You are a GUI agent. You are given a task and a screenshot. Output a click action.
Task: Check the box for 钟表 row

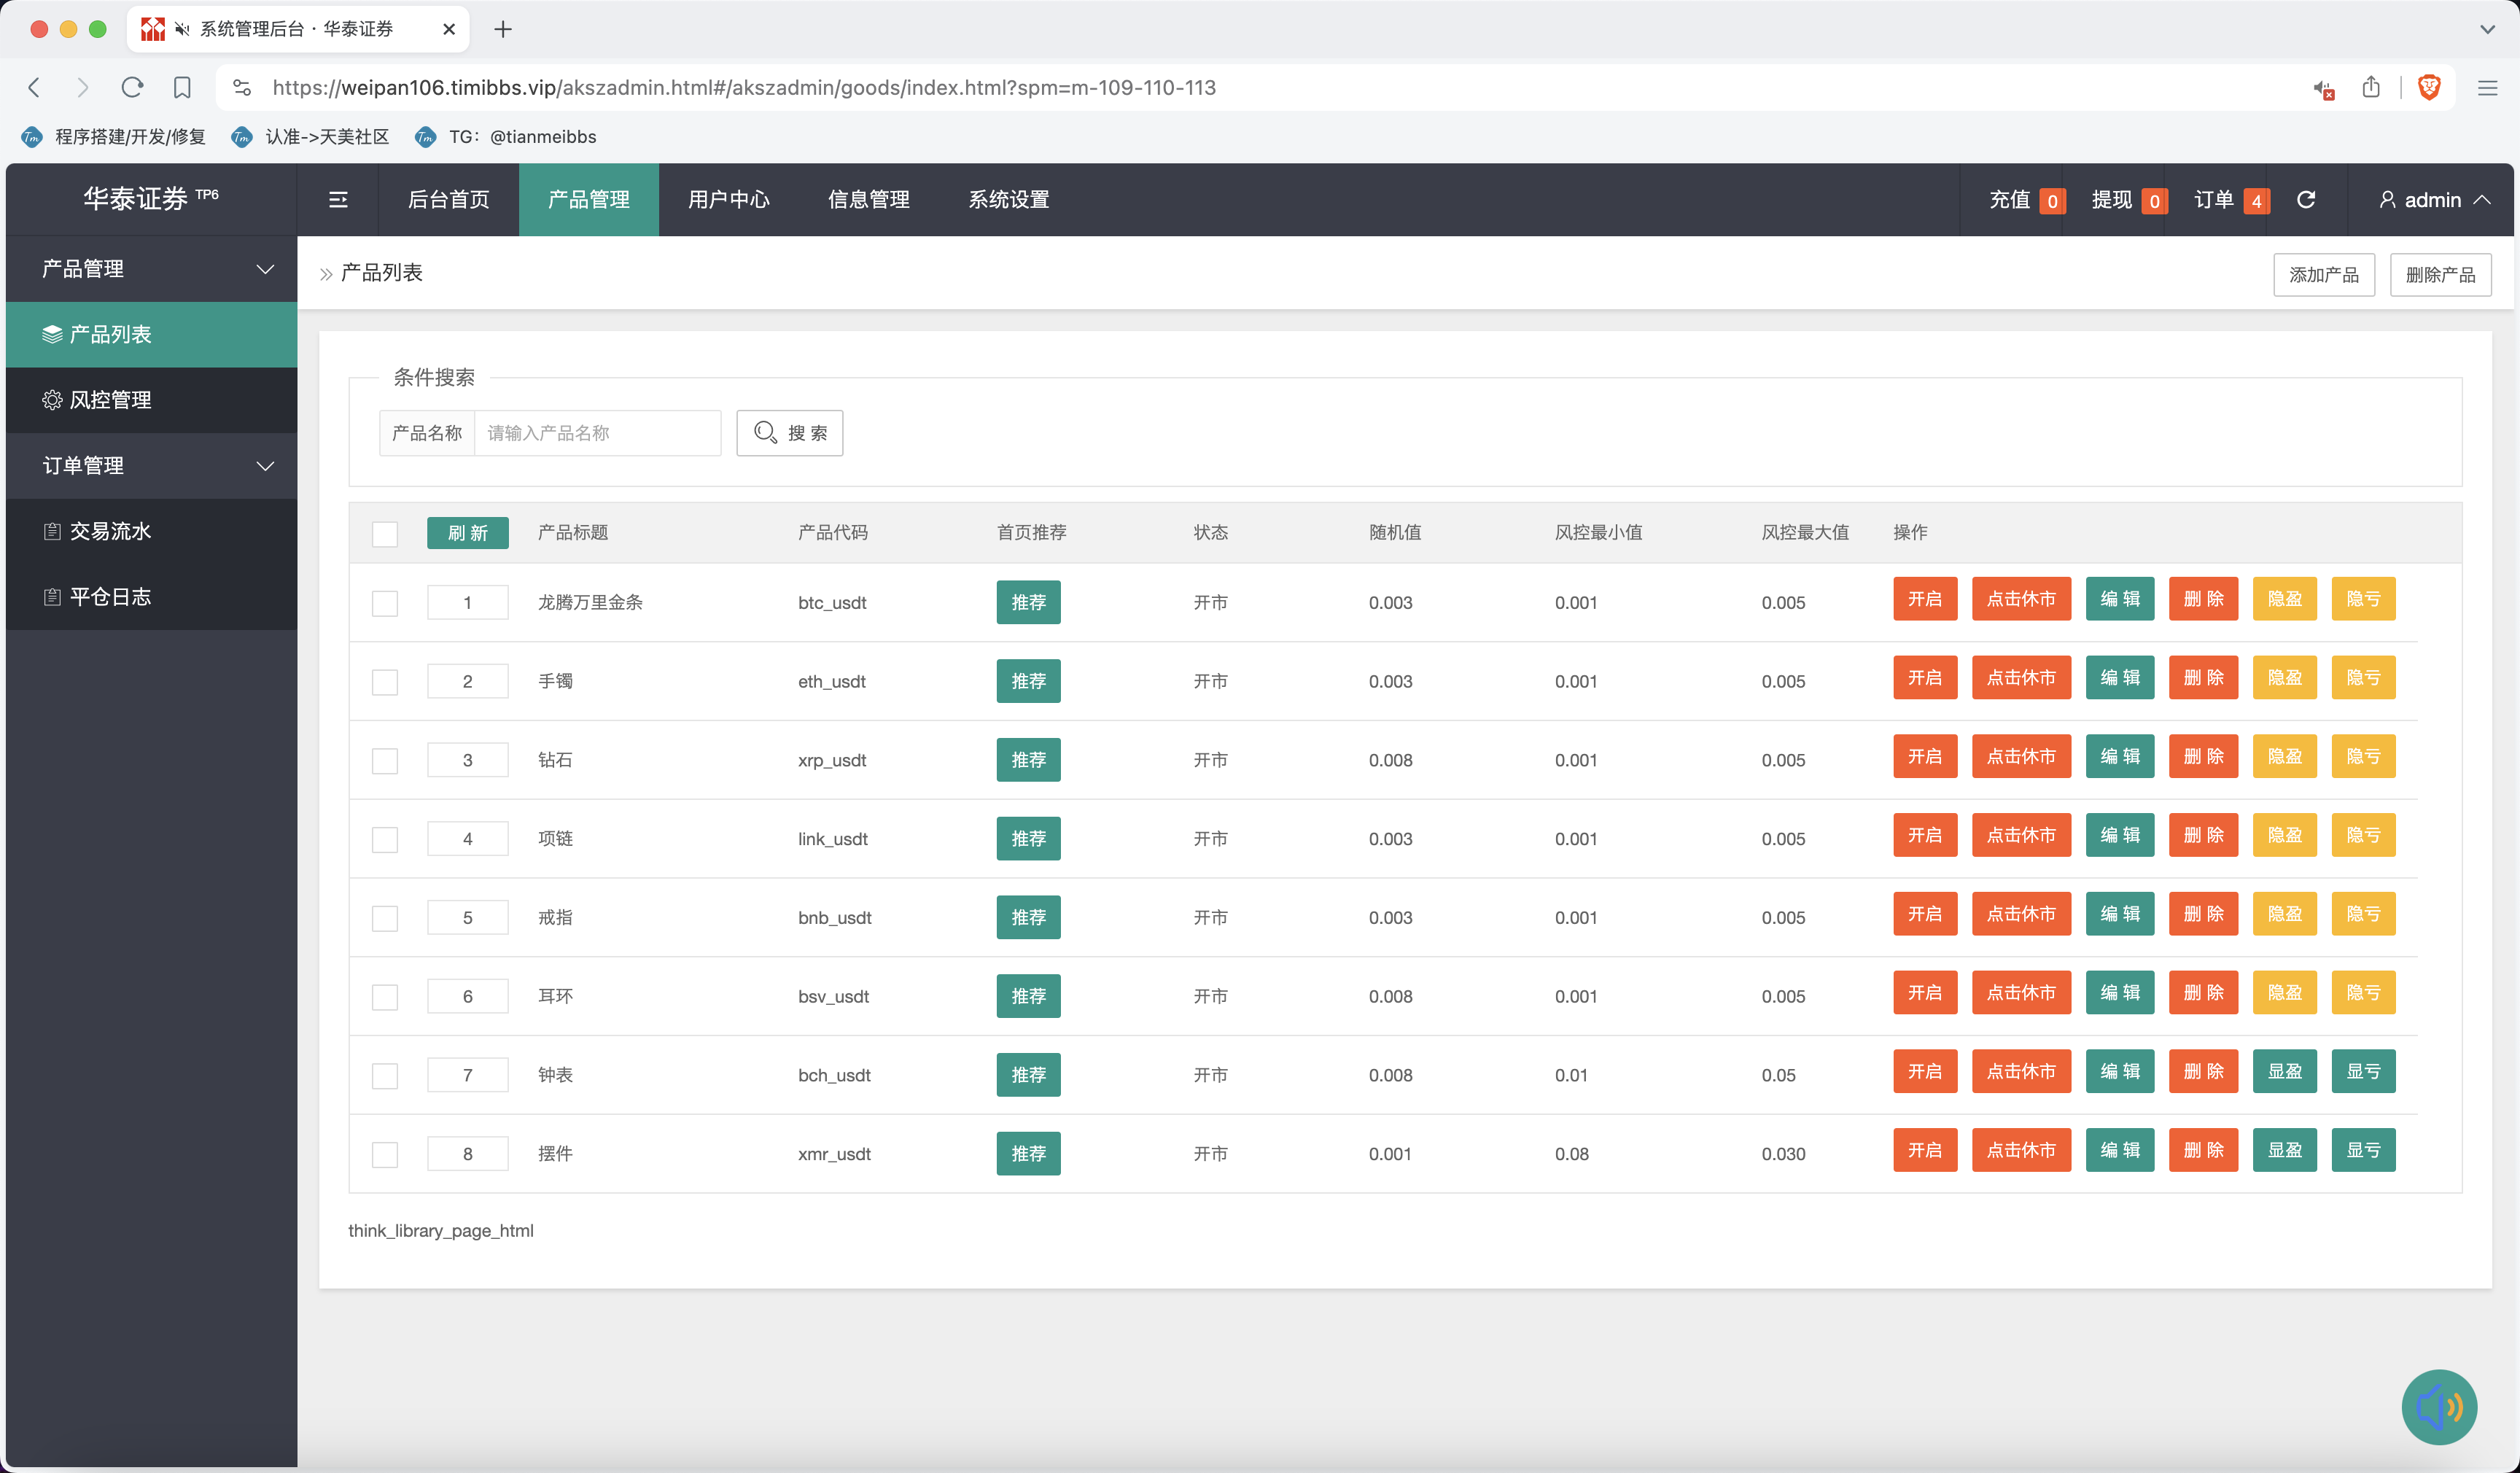pos(385,1076)
